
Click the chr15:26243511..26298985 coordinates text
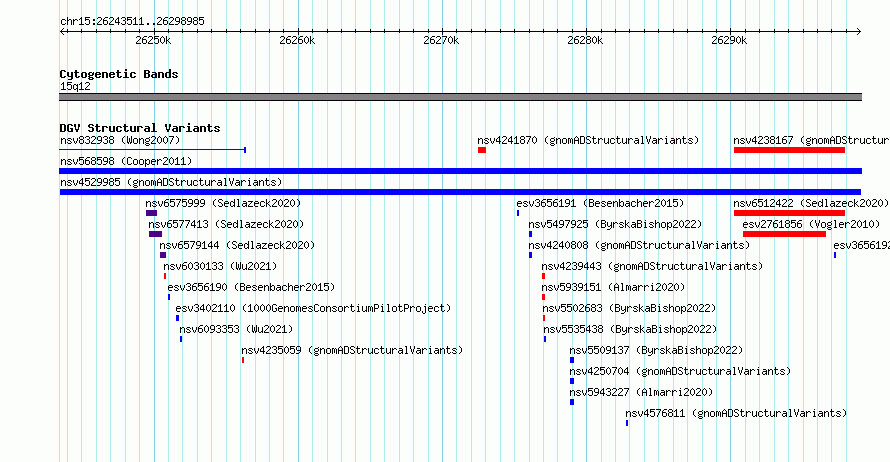click(132, 21)
